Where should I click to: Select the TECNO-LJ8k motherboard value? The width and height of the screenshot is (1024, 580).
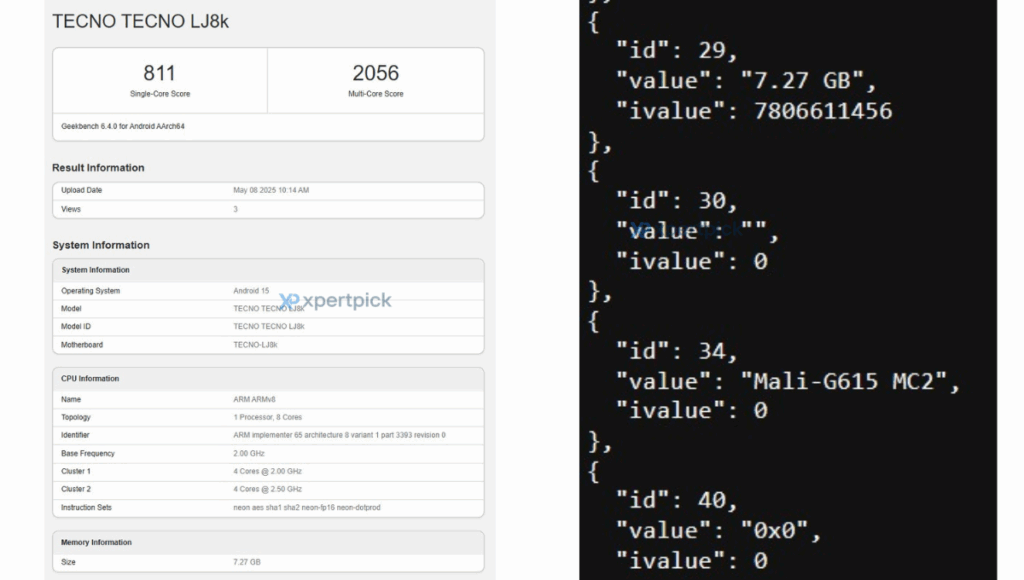coord(255,345)
